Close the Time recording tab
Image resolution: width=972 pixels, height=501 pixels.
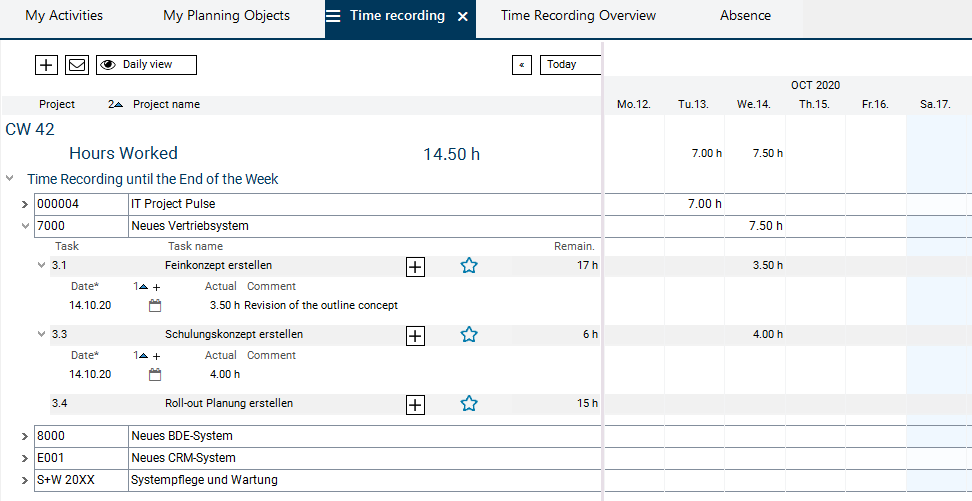tap(462, 17)
